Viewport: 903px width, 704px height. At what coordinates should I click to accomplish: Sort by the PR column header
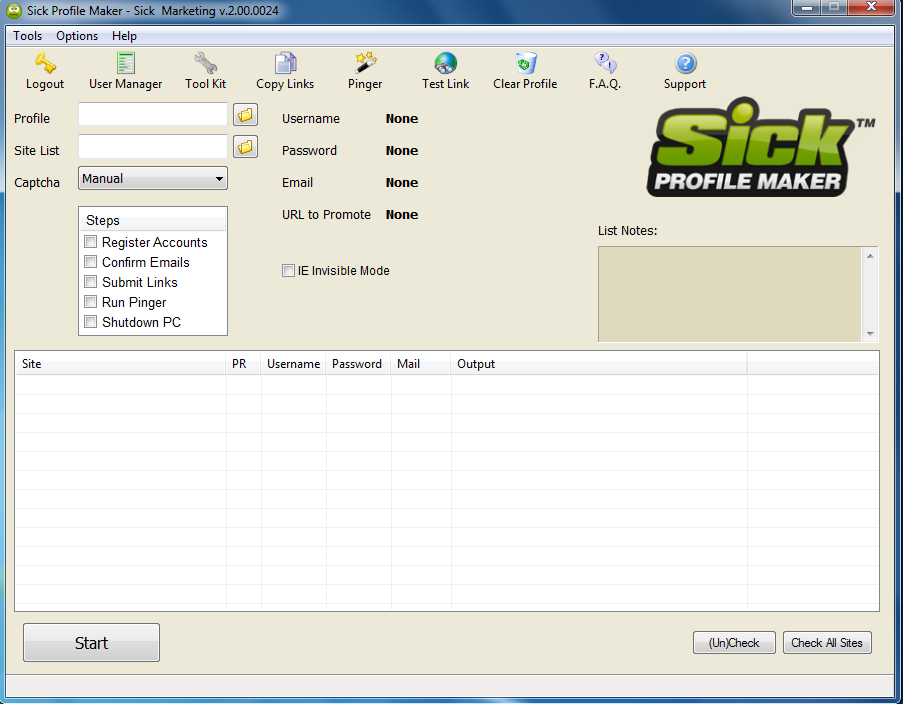(244, 364)
